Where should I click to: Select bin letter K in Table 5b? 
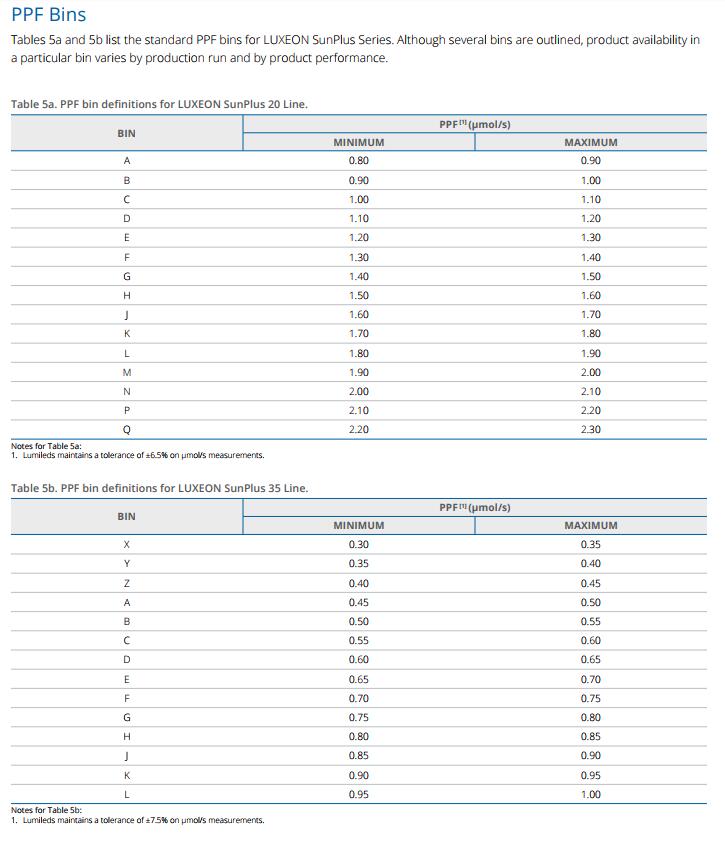click(127, 776)
